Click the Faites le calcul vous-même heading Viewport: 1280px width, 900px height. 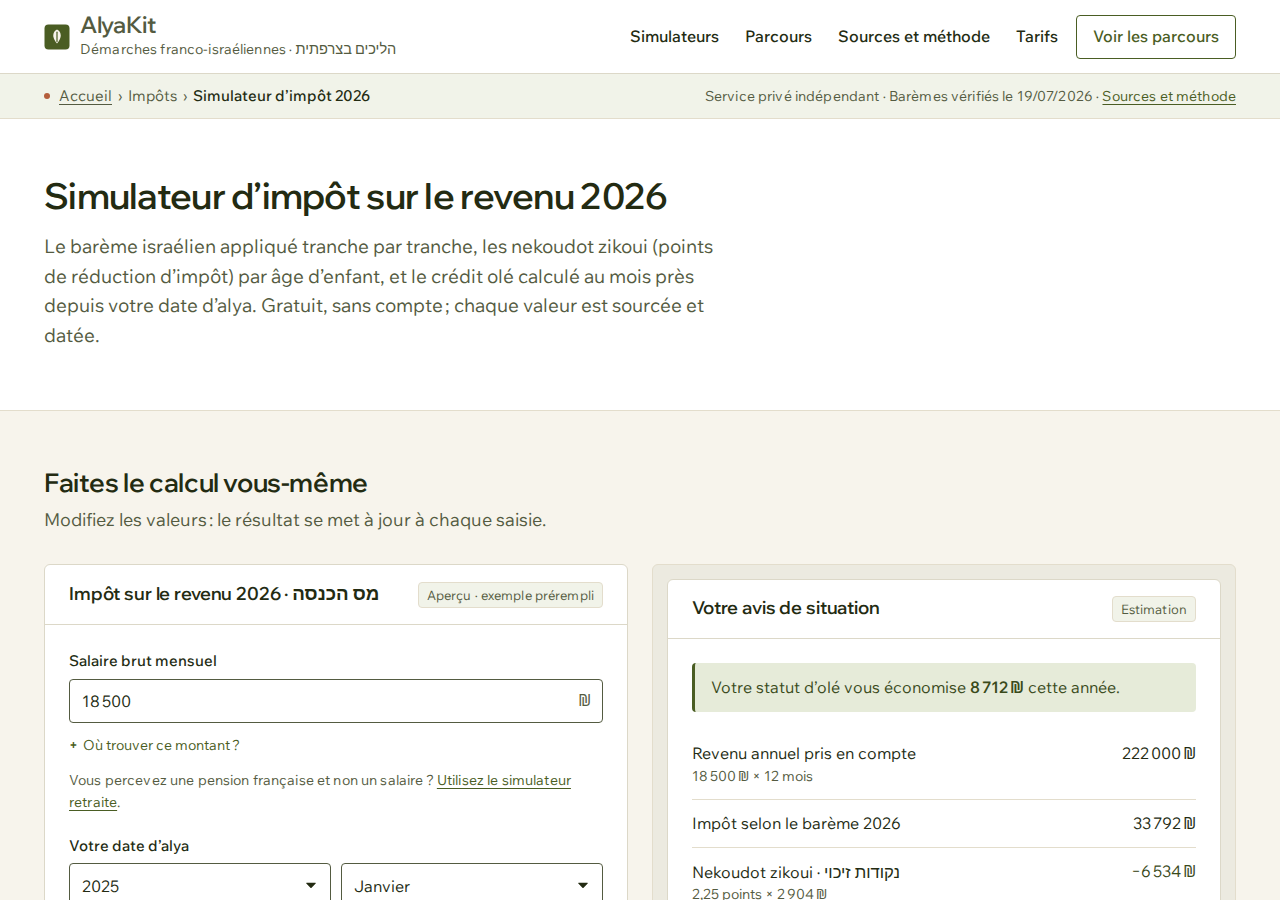[206, 483]
